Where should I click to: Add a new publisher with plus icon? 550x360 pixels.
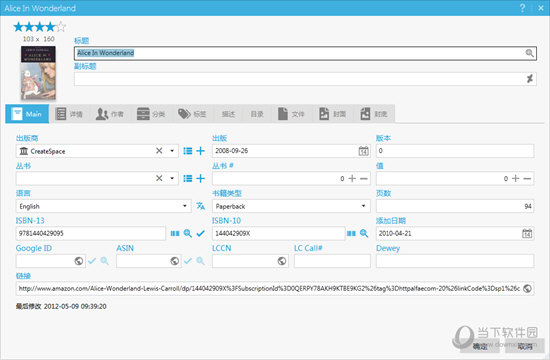click(200, 151)
